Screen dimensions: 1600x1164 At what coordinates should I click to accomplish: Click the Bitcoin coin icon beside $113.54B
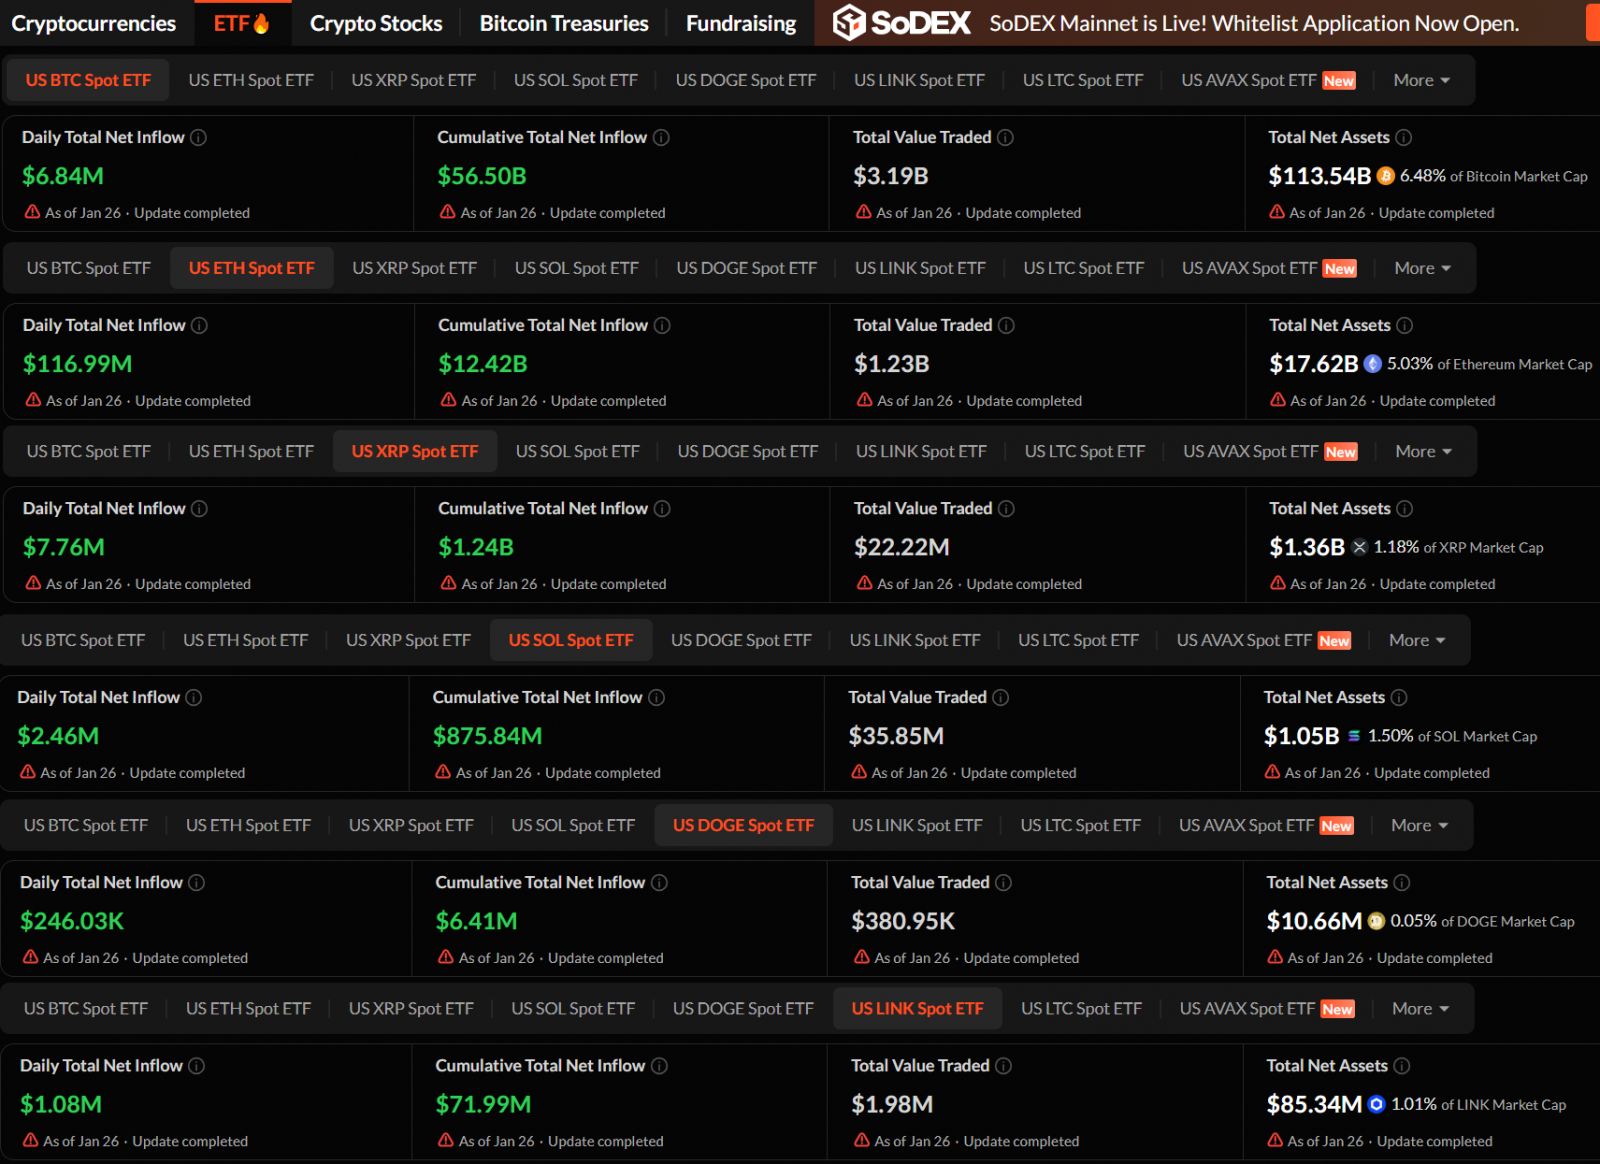pyautogui.click(x=1385, y=176)
